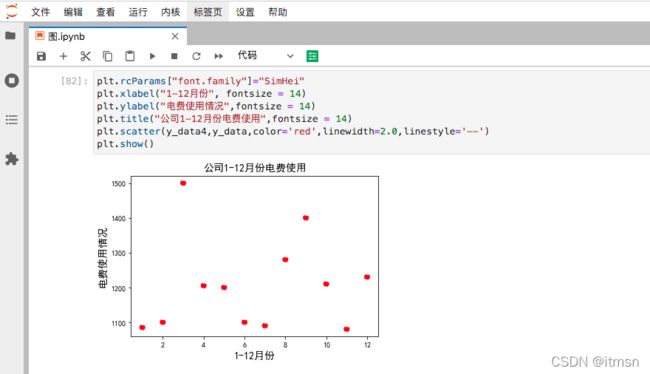Open the 帮助 menu
650x374 pixels.
tap(277, 12)
